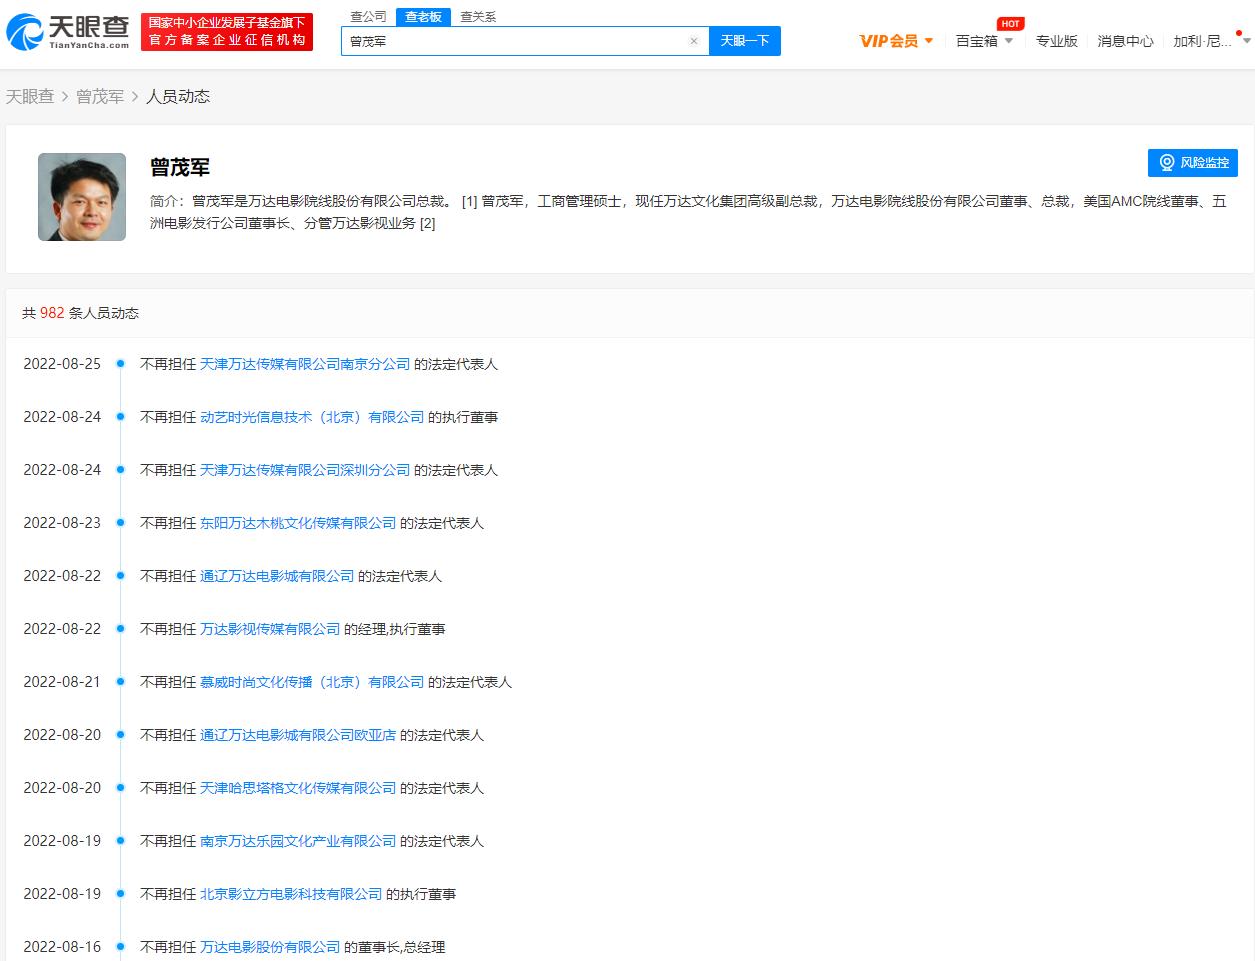Click the 天眼一下 search button

click(x=744, y=41)
